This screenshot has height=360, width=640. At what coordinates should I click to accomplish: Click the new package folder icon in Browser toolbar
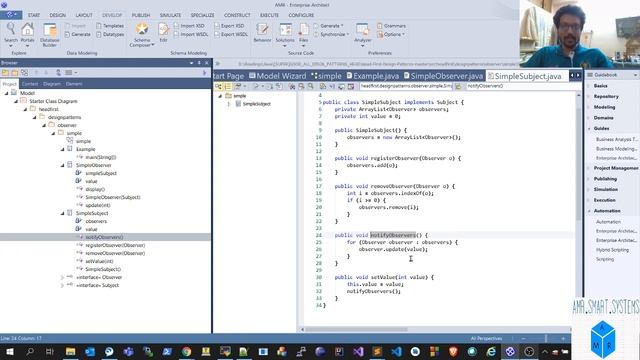click(x=15, y=73)
